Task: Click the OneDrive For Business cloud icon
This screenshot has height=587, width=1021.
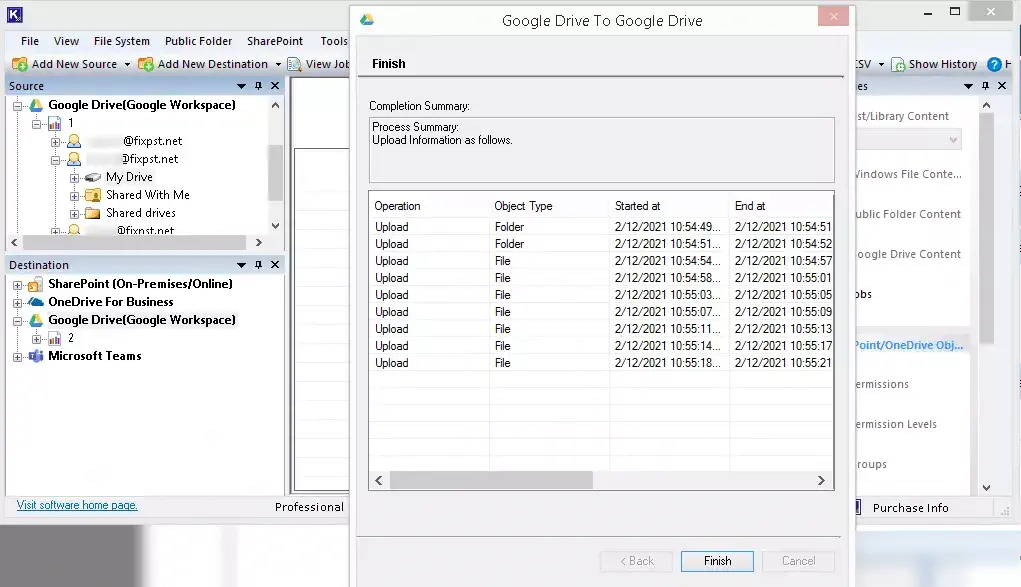Action: (x=36, y=302)
